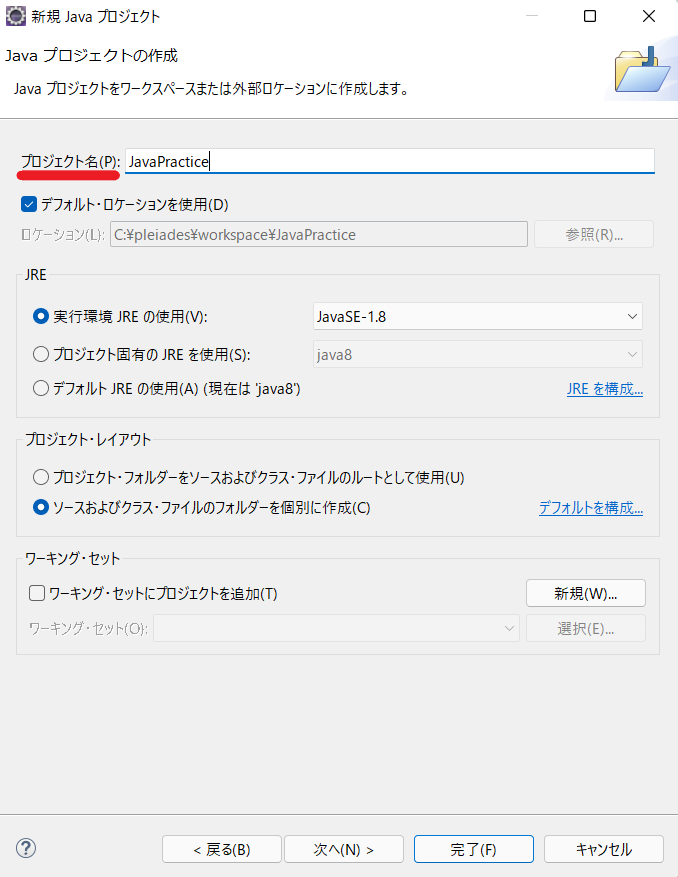Click the 'プロジェクト・レイアウト' group label

(x=88, y=439)
